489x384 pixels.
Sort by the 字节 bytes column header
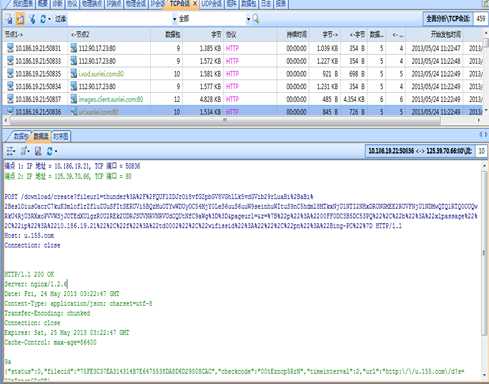click(x=203, y=34)
